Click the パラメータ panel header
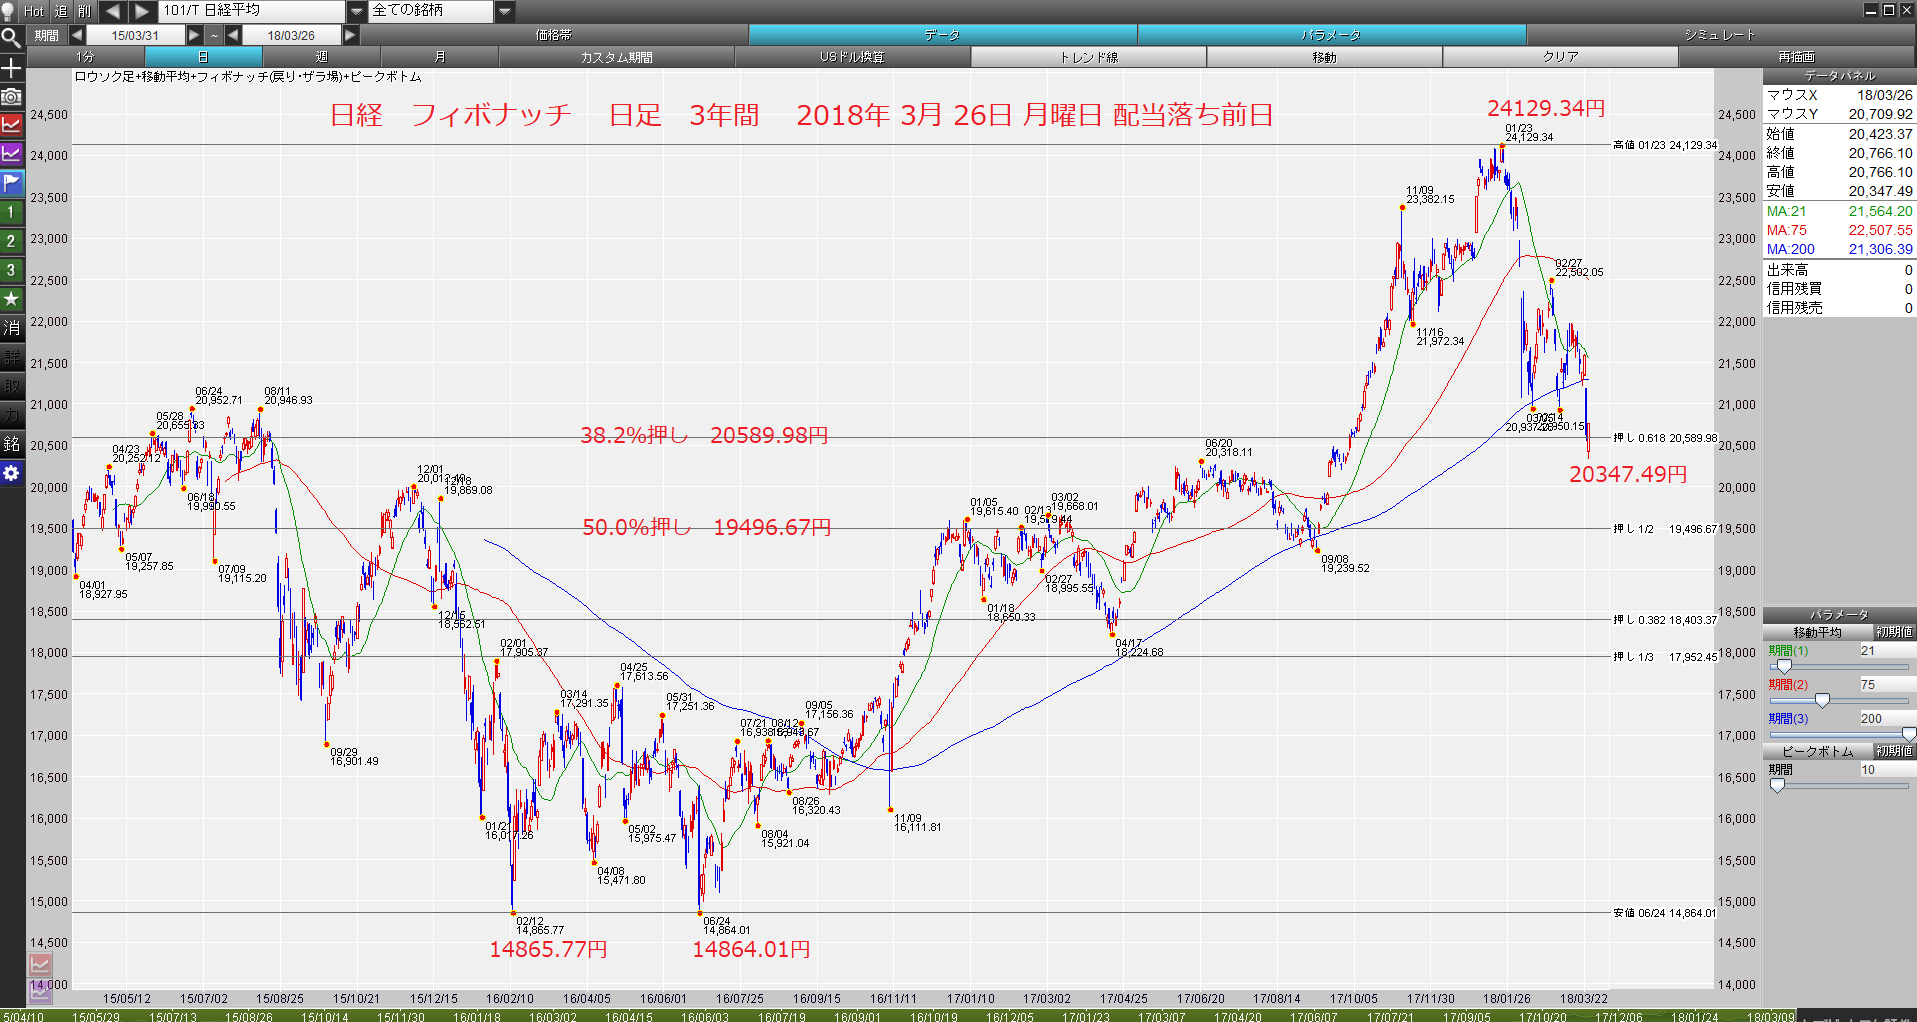The height and width of the screenshot is (1022, 1917). (x=1839, y=615)
